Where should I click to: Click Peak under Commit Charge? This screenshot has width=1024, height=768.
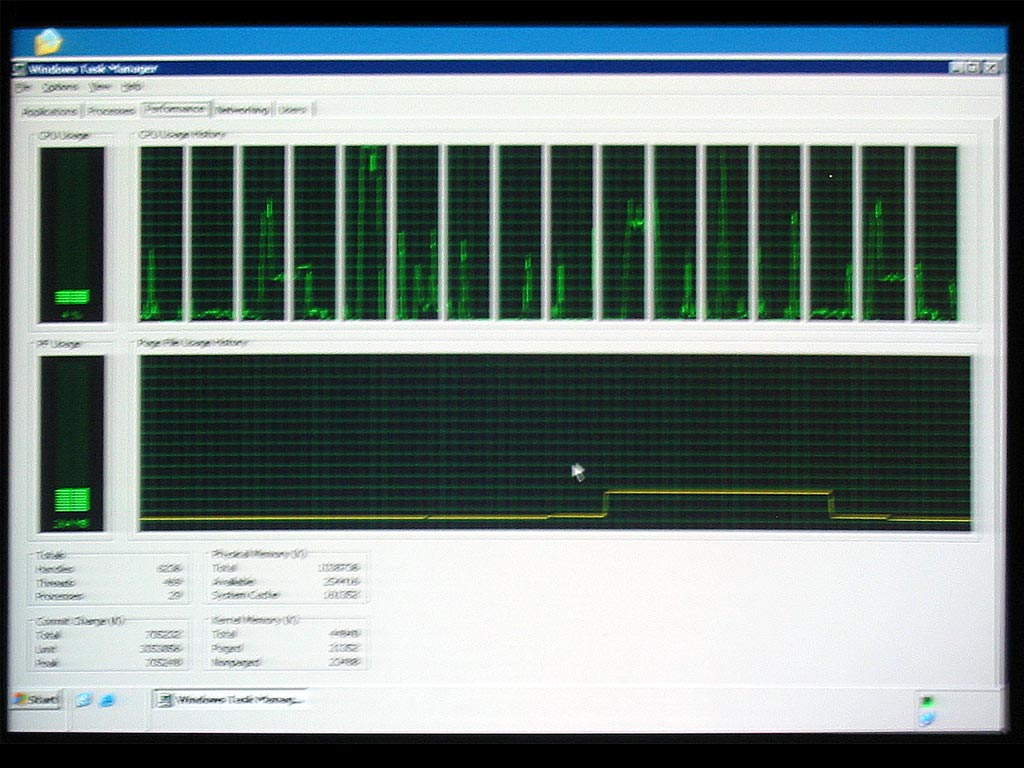[108, 663]
